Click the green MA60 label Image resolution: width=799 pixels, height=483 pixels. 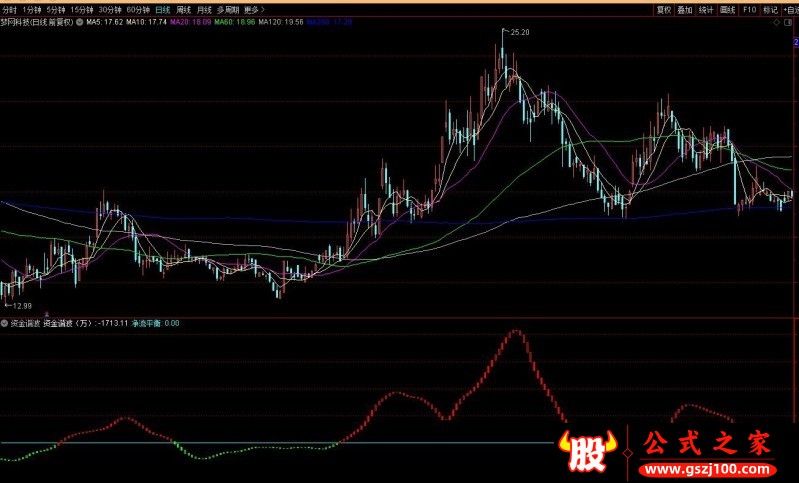(235, 22)
